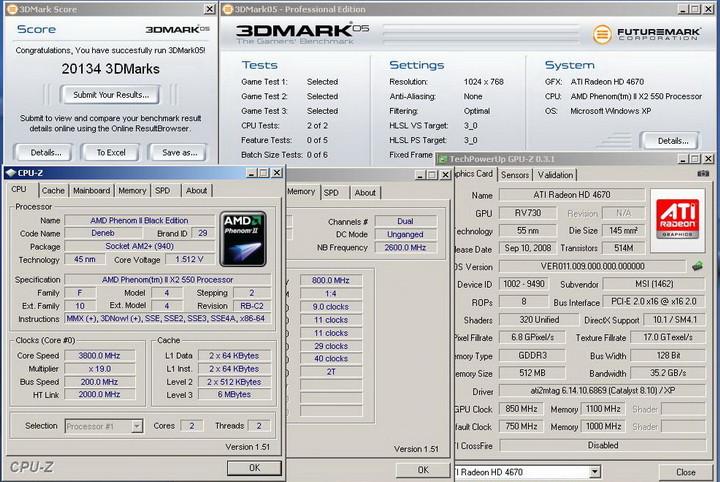Viewport: 720px width, 482px height.
Task: Click the Futuremark Corporation logo
Action: tap(647, 34)
